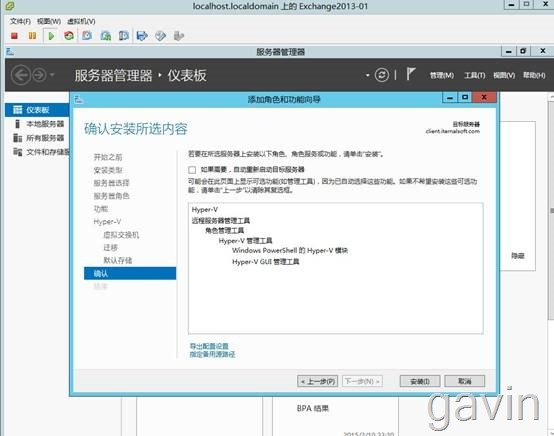Click the 安装(I) install button
This screenshot has height=436, width=554.
point(420,381)
